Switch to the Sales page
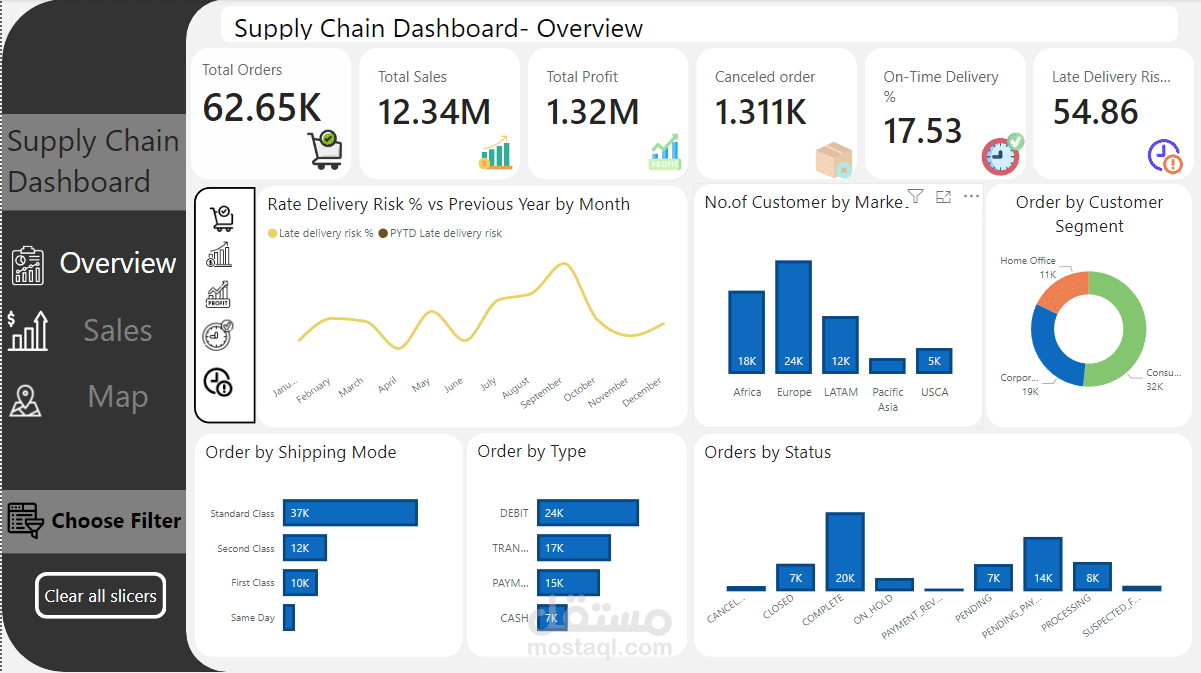Viewport: 1201px width, 673px height. pyautogui.click(x=117, y=330)
